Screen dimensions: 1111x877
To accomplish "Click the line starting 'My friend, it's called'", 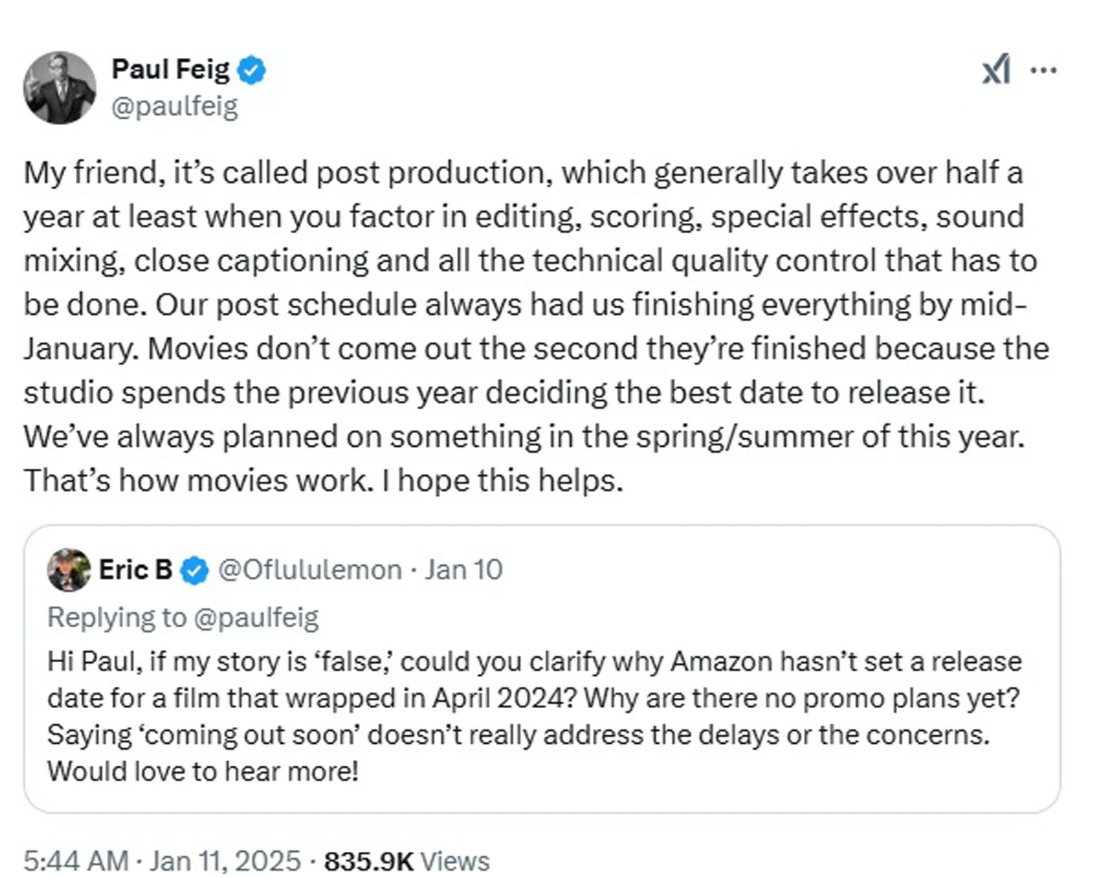I will point(523,173).
